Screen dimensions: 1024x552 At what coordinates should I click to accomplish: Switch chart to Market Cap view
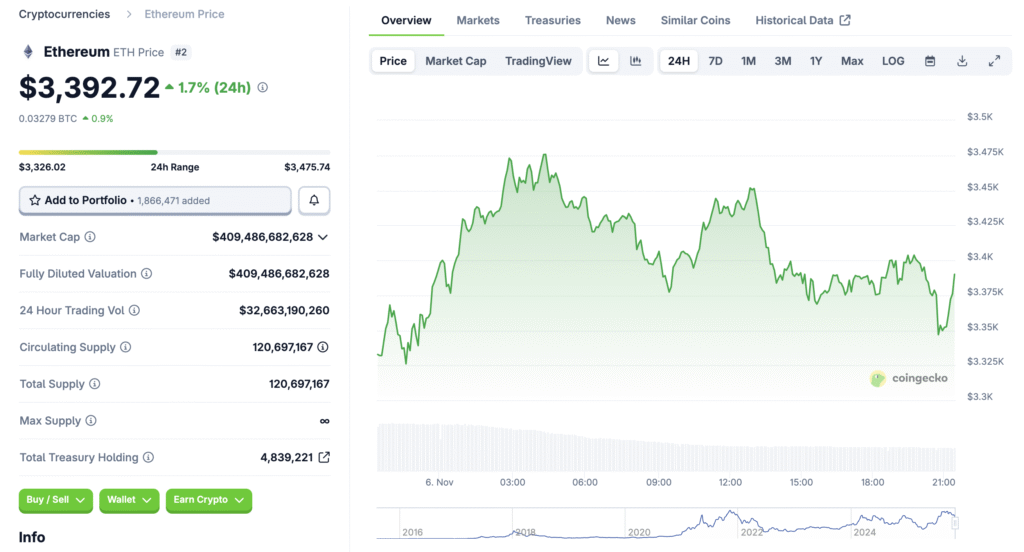tap(456, 61)
